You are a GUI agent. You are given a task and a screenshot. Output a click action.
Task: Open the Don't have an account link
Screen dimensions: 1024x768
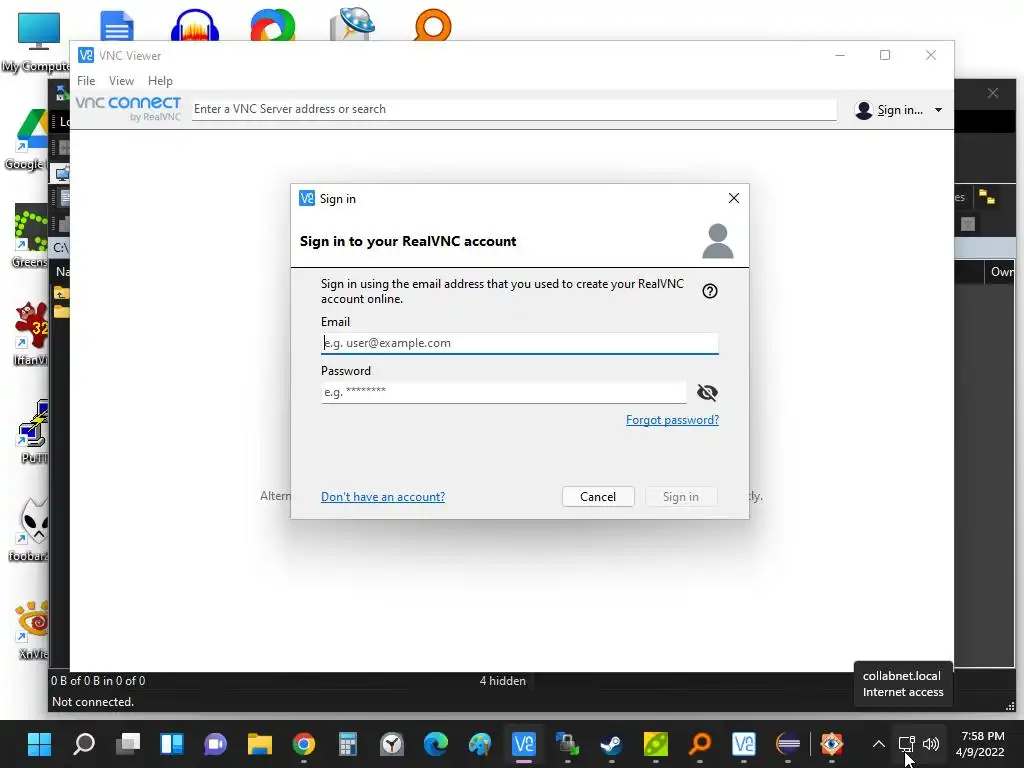coord(383,496)
